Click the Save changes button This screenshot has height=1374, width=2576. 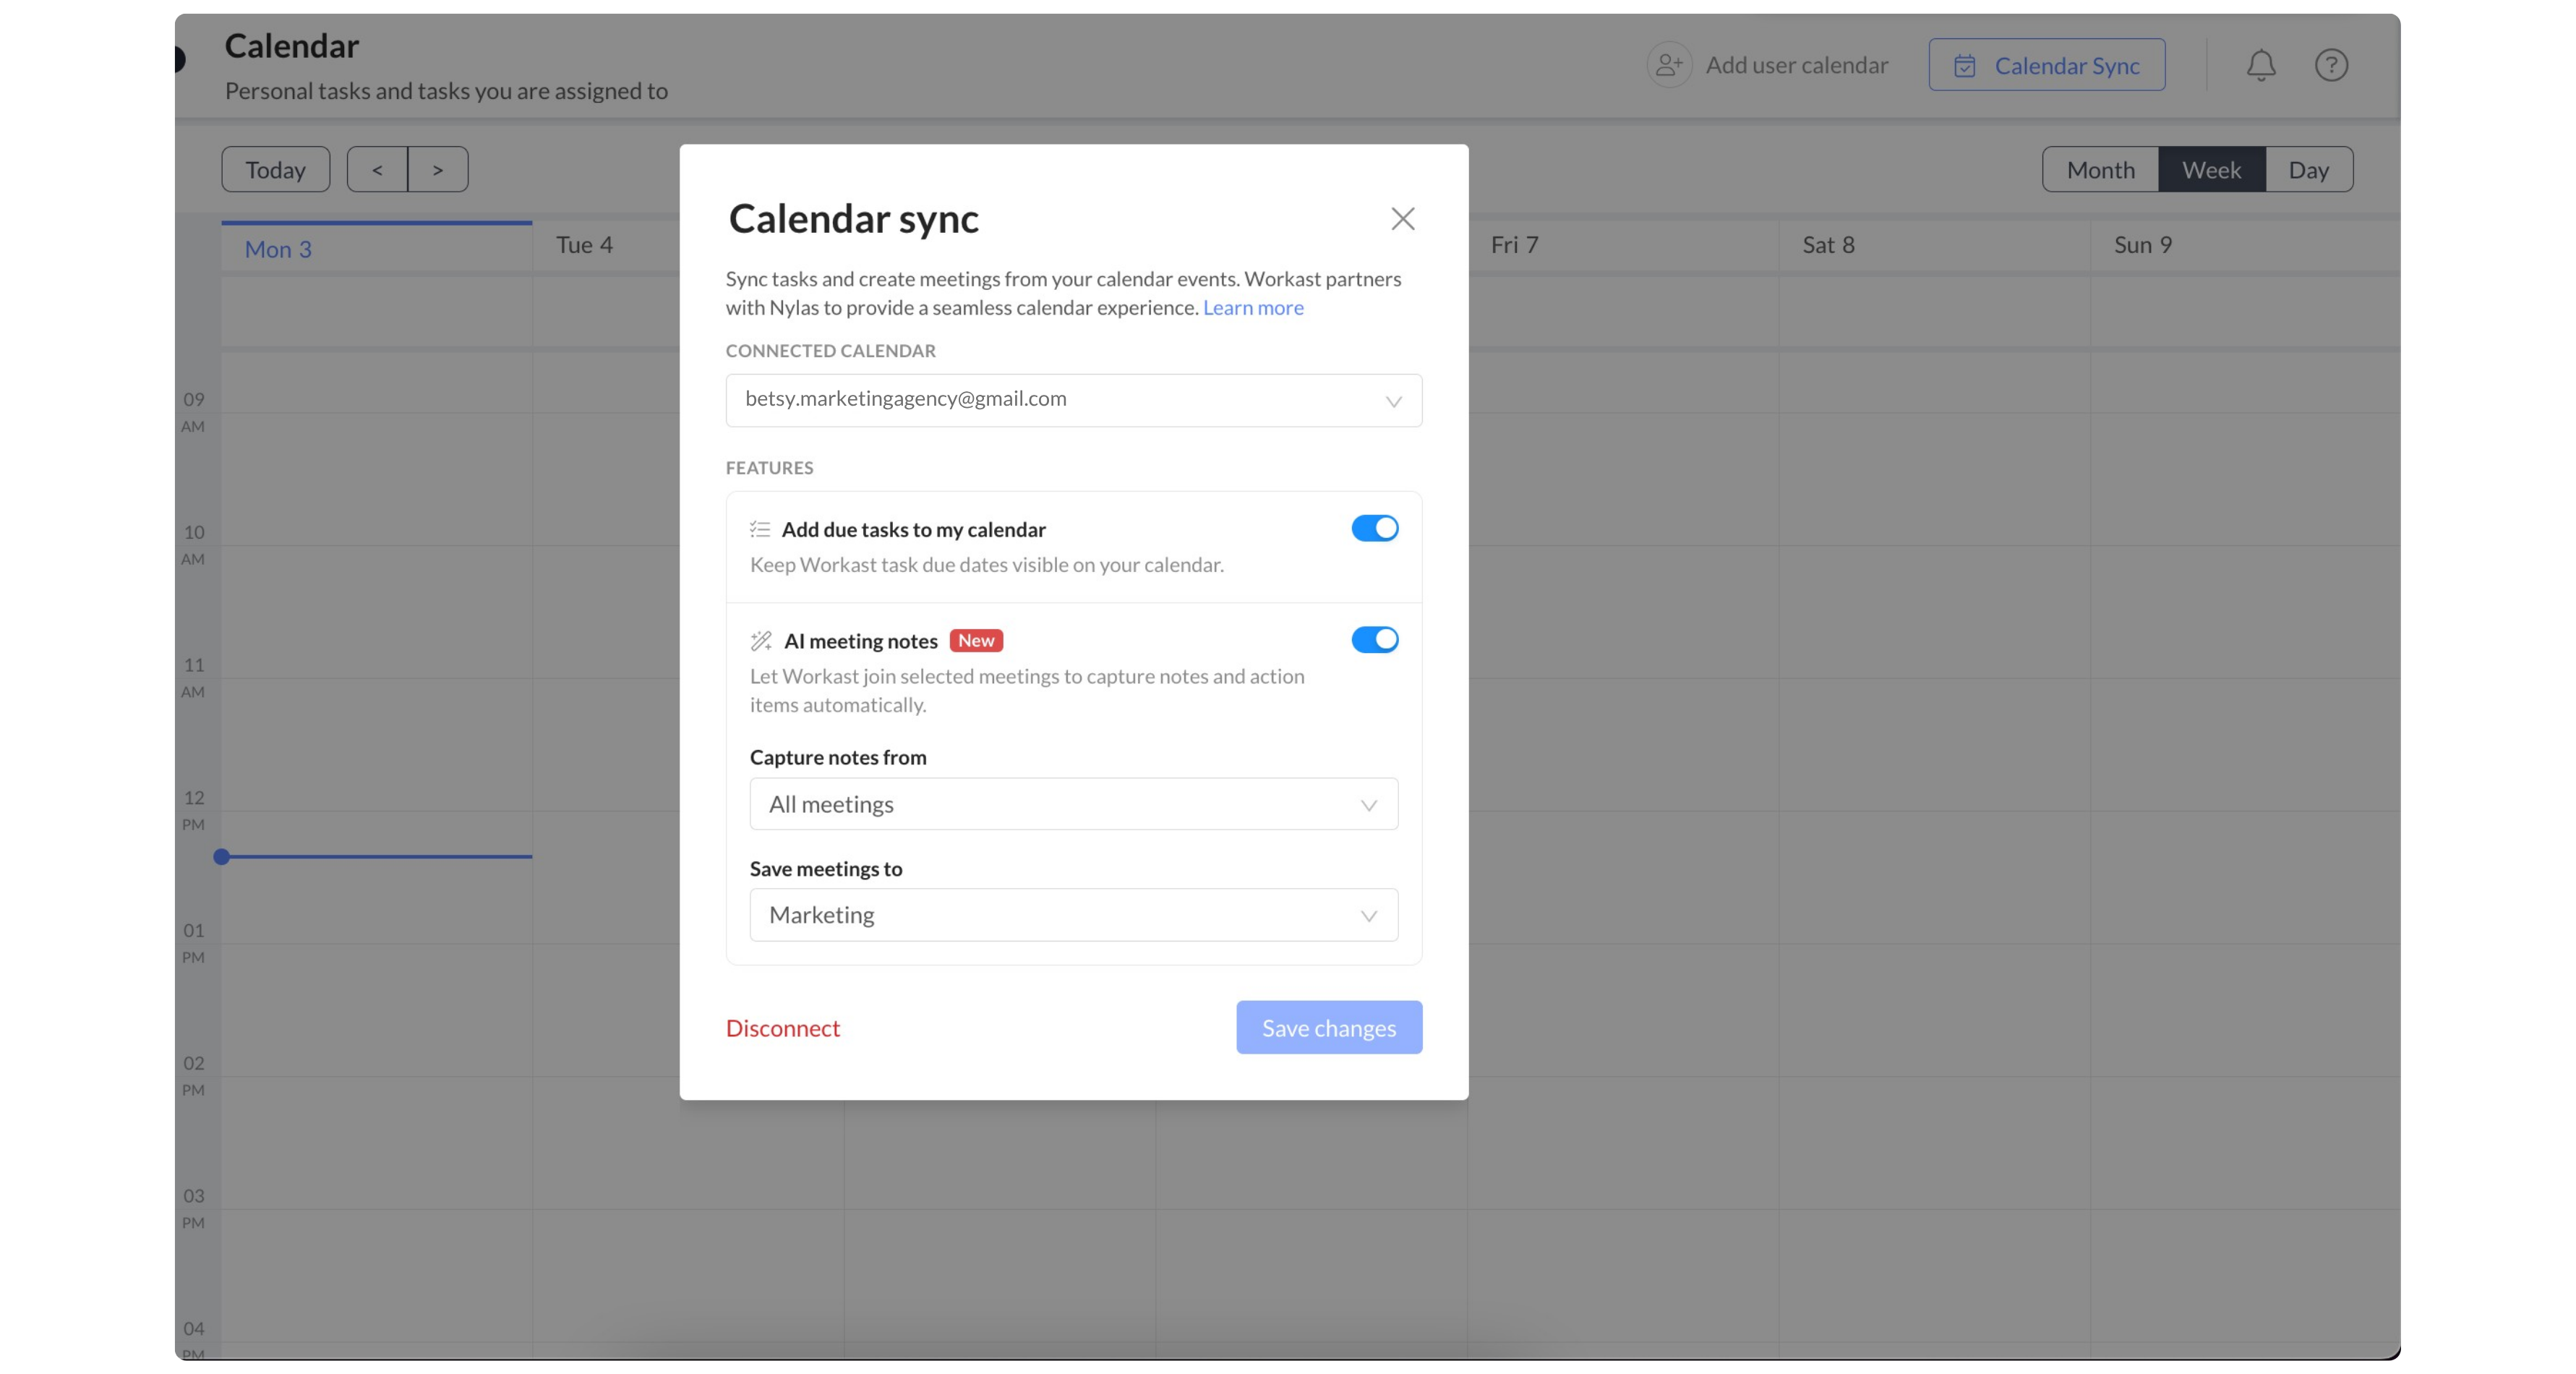tap(1328, 1027)
